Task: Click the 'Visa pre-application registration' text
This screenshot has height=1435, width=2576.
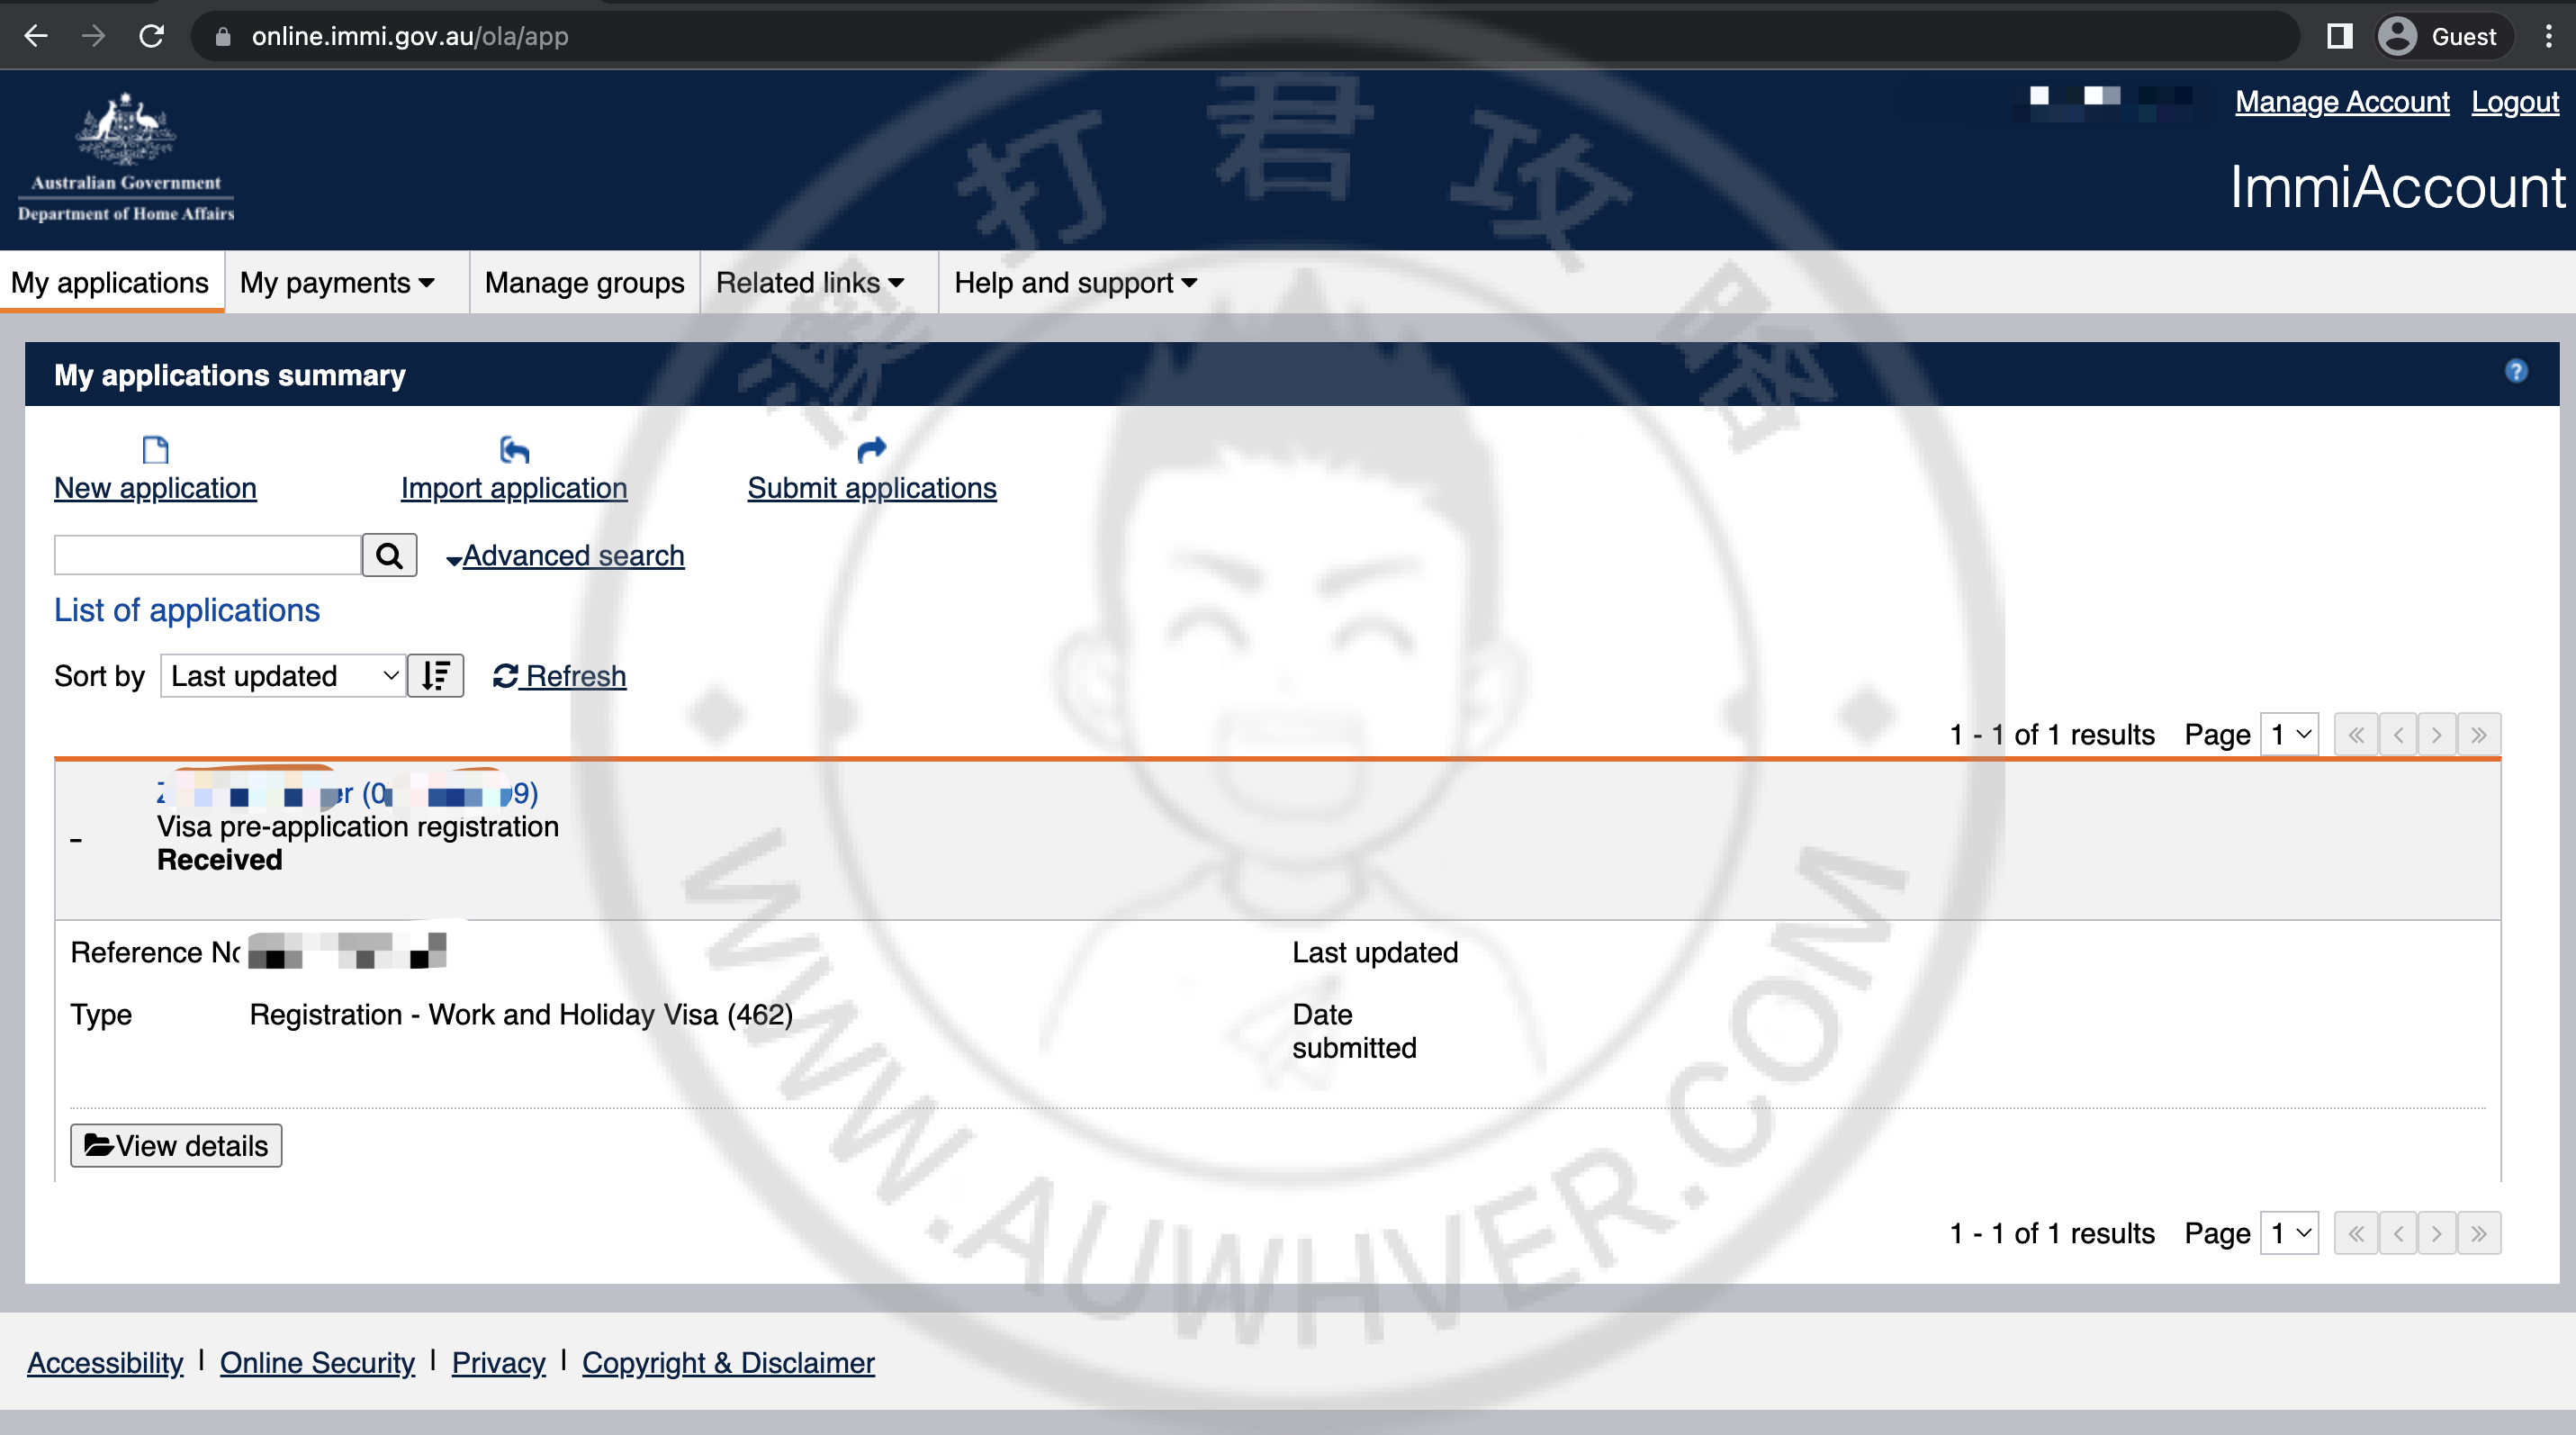Action: pyautogui.click(x=358, y=827)
